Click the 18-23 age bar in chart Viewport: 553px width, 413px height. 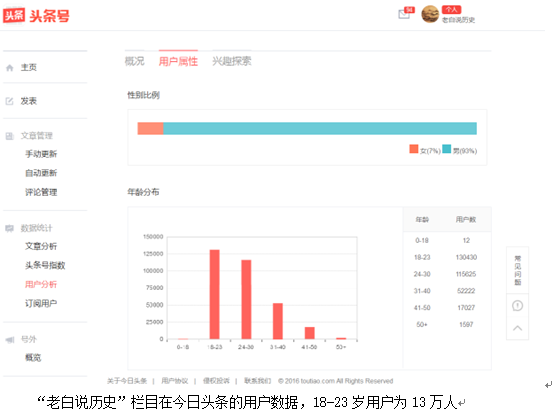coord(214,294)
